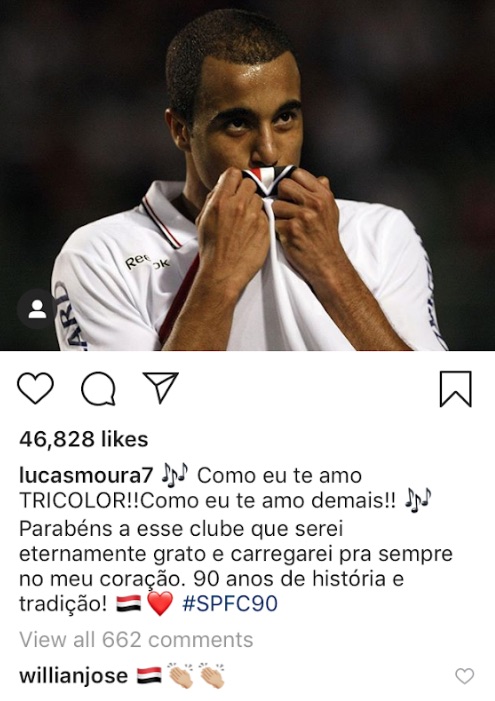Screen dimensions: 495x701
Task: Share post using paper plane icon
Action: pyautogui.click(x=161, y=387)
